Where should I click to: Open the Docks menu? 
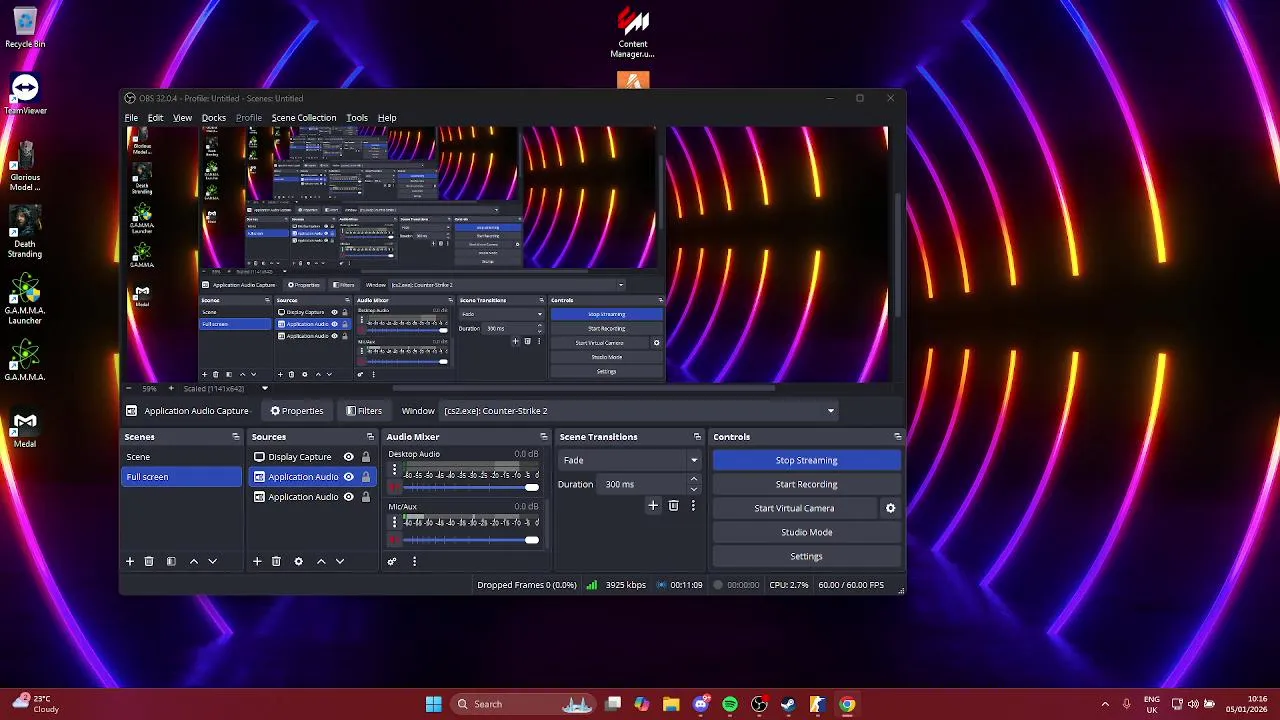(x=213, y=118)
